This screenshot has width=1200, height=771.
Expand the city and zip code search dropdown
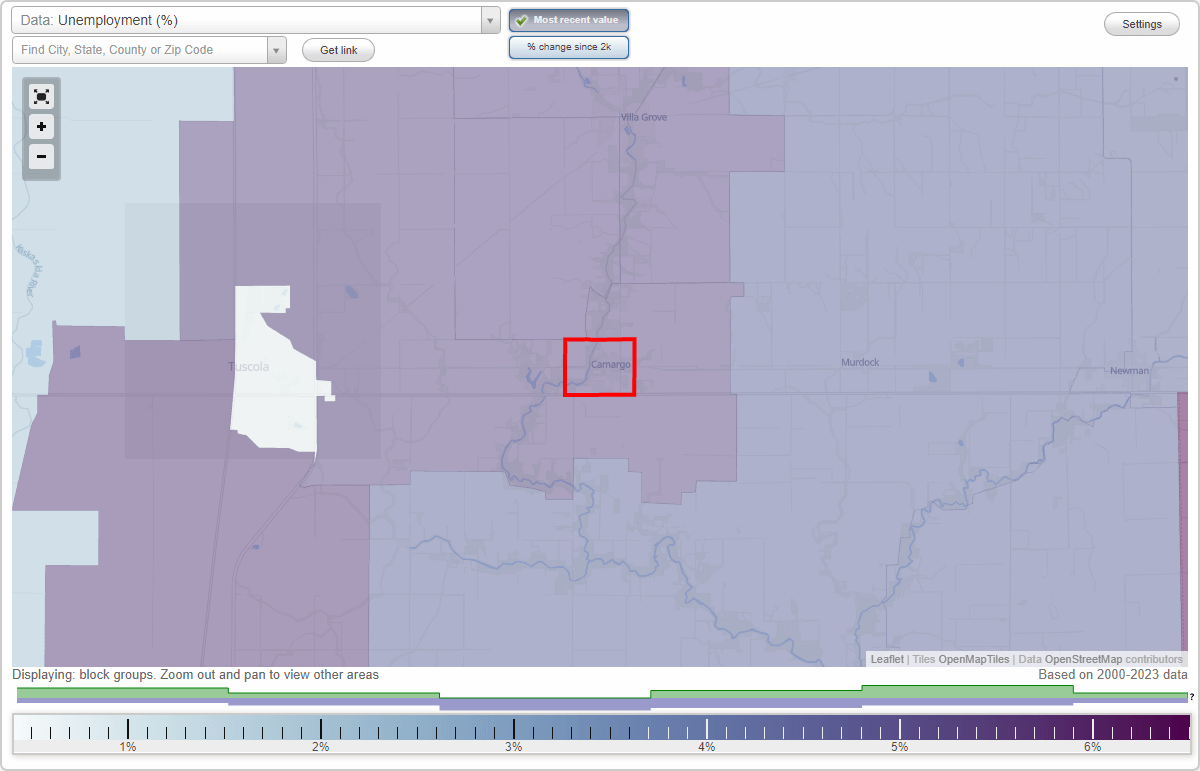277,48
